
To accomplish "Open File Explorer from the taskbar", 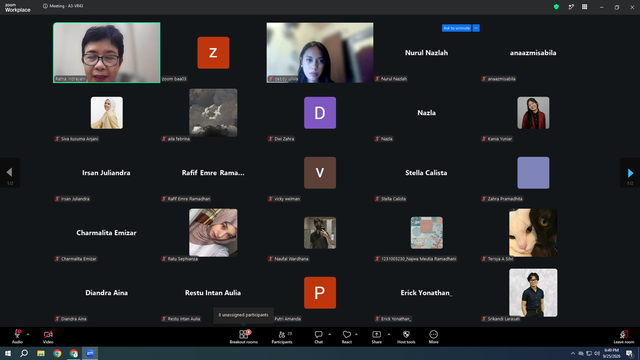I will pos(41,353).
